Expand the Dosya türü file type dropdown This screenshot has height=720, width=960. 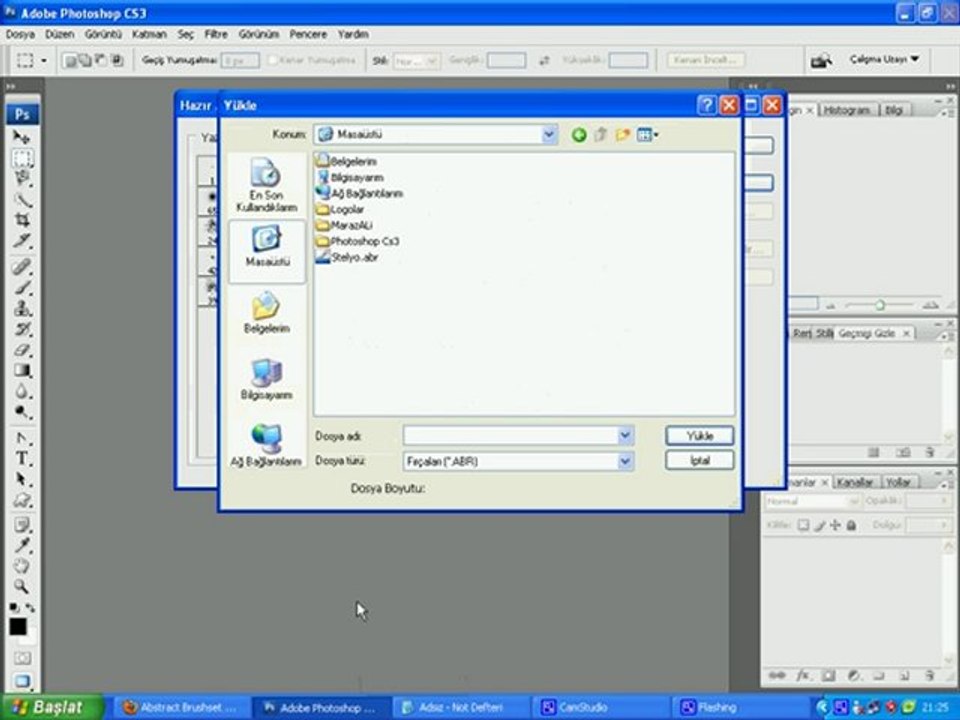(x=625, y=461)
